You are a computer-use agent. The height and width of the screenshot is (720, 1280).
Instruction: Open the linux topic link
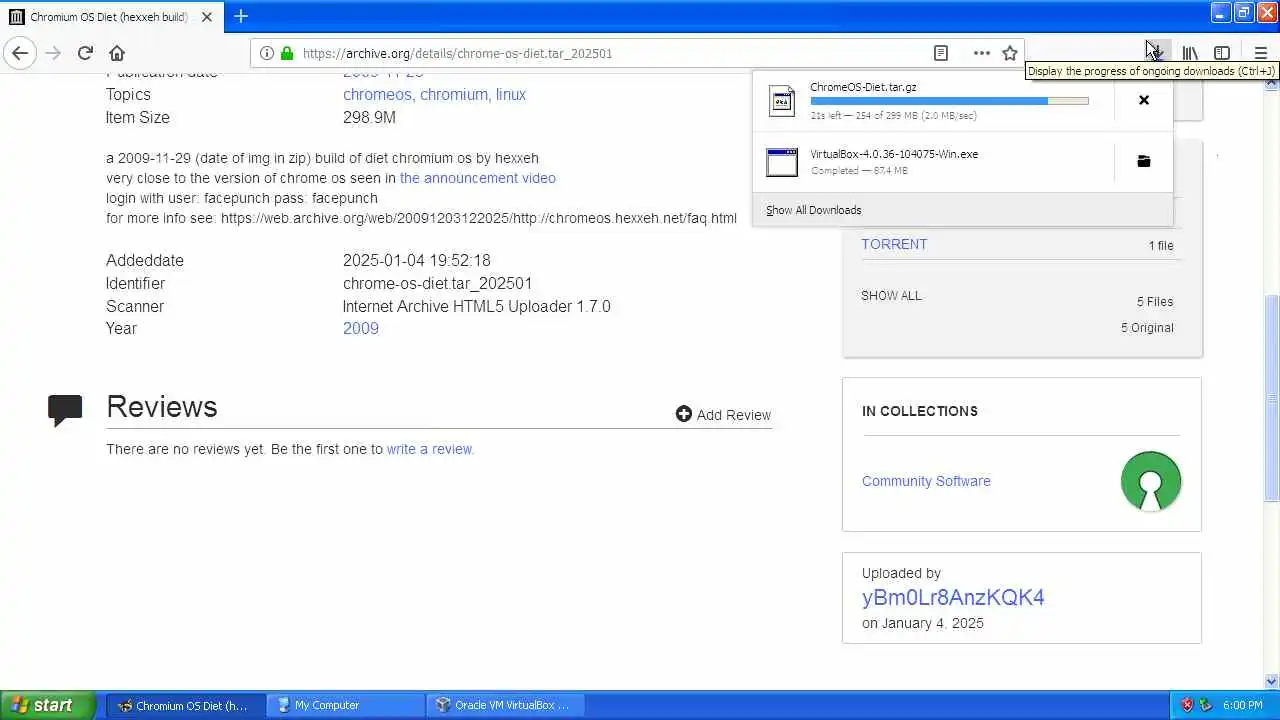(511, 95)
